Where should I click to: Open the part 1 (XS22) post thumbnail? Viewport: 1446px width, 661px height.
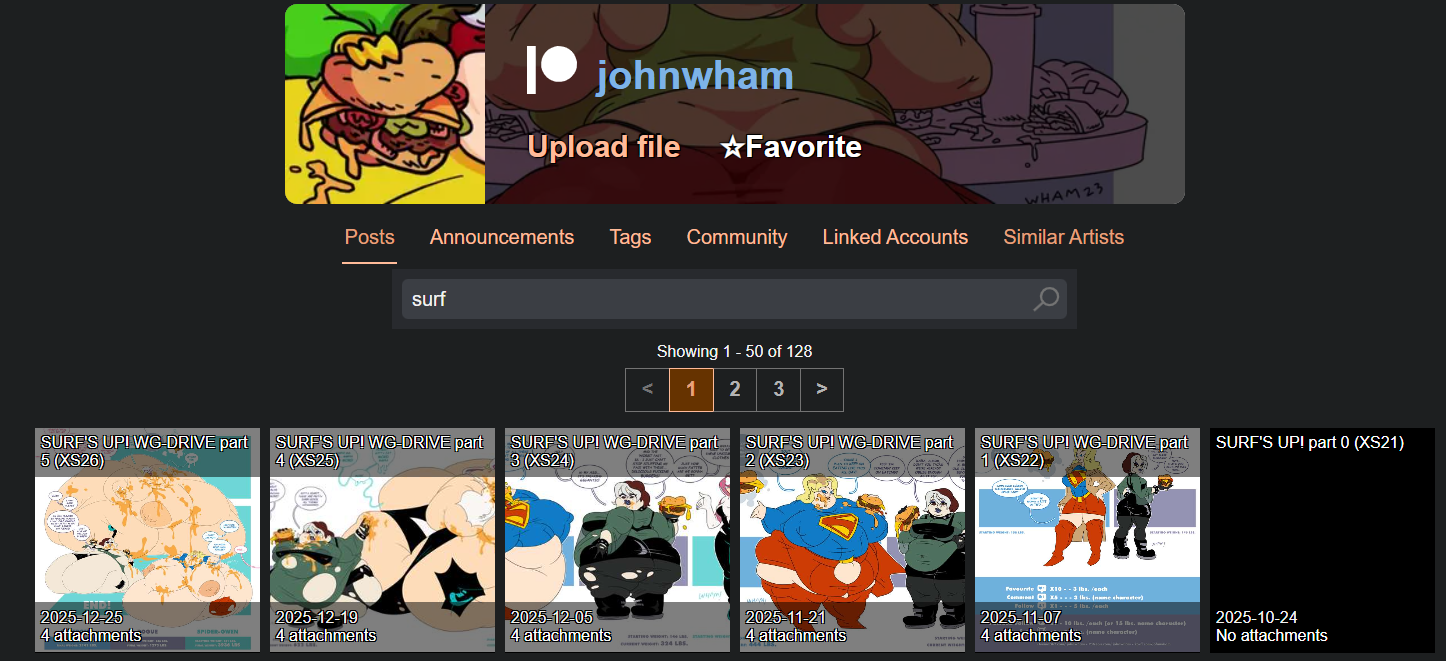(x=1087, y=540)
